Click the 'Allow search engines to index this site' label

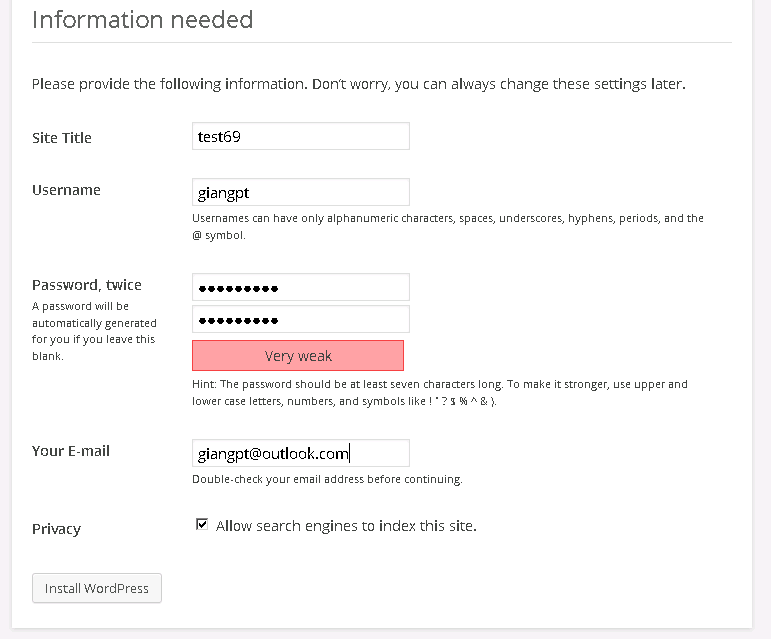pyautogui.click(x=346, y=526)
